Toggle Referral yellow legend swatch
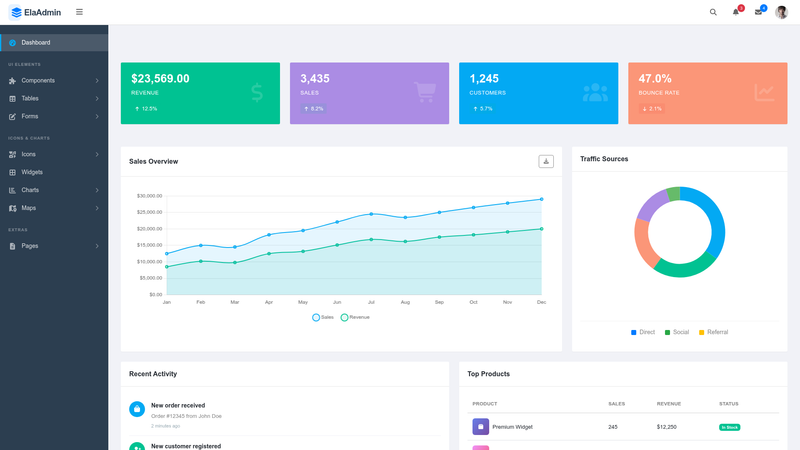800x450 pixels. click(x=702, y=333)
